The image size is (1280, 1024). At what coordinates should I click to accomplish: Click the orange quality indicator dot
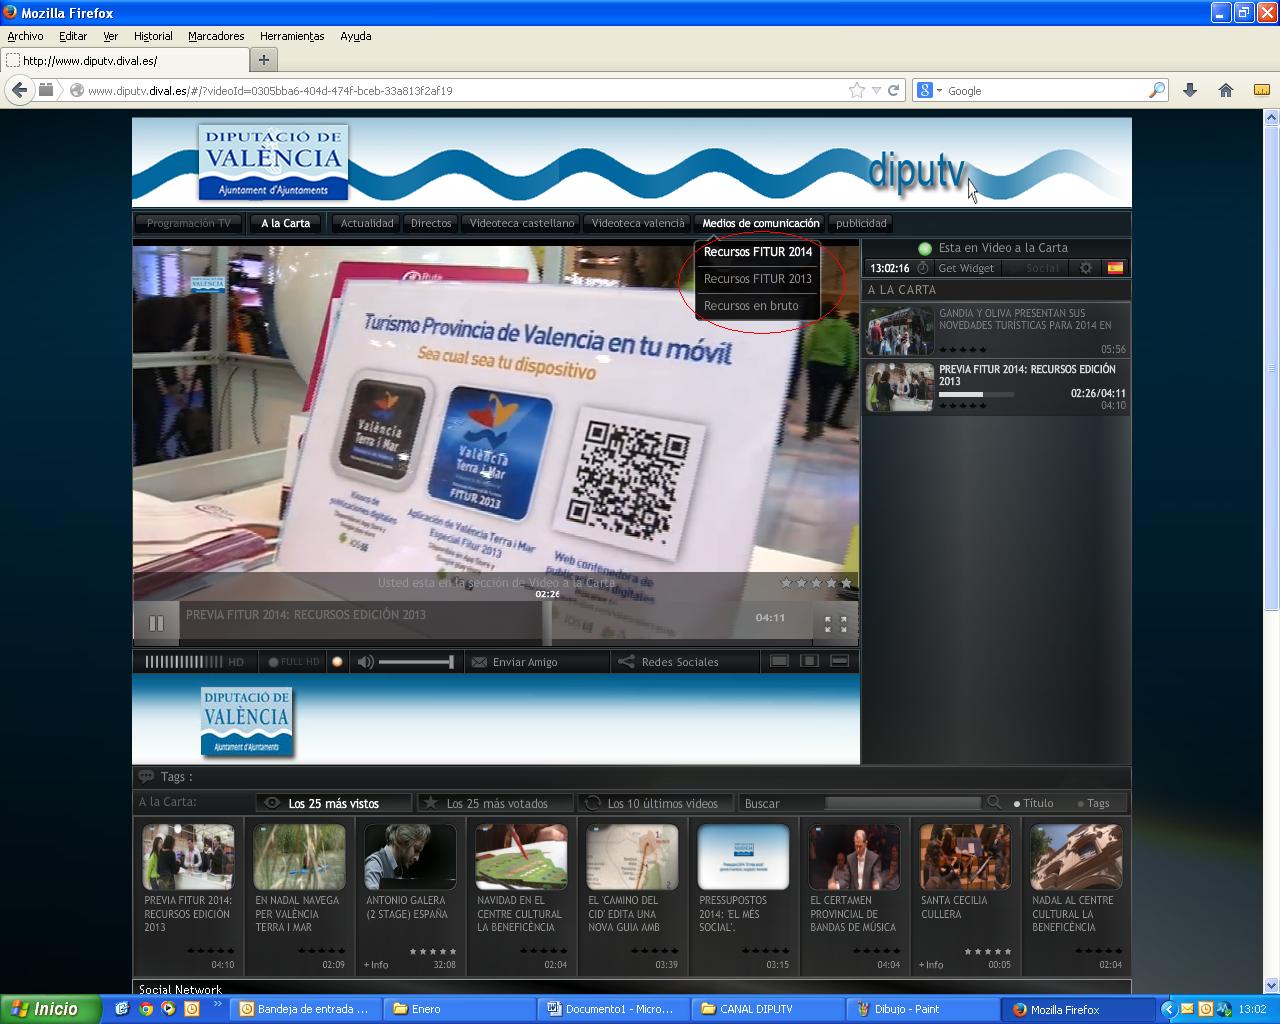[337, 662]
